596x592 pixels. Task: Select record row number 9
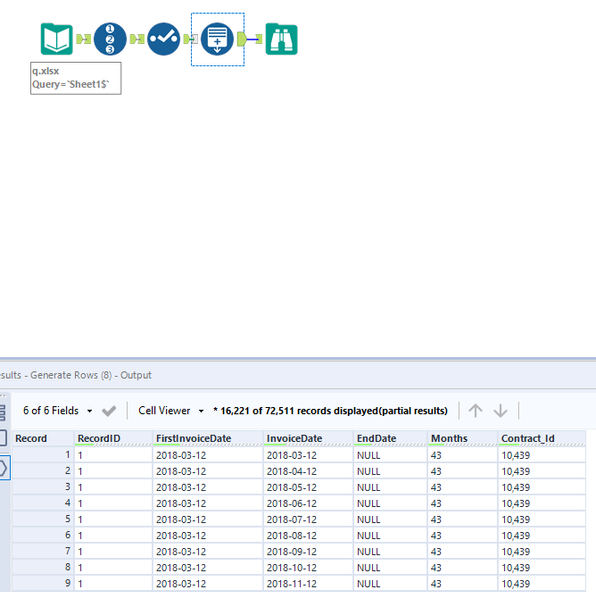43,583
